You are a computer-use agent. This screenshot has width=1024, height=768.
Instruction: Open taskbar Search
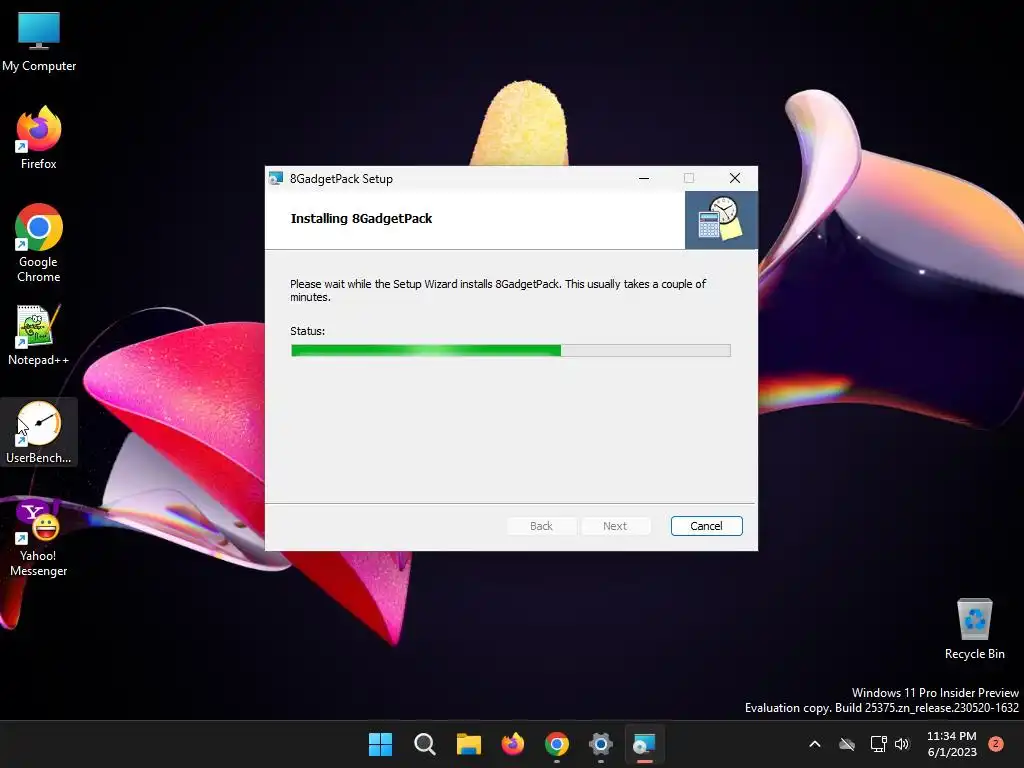[424, 744]
